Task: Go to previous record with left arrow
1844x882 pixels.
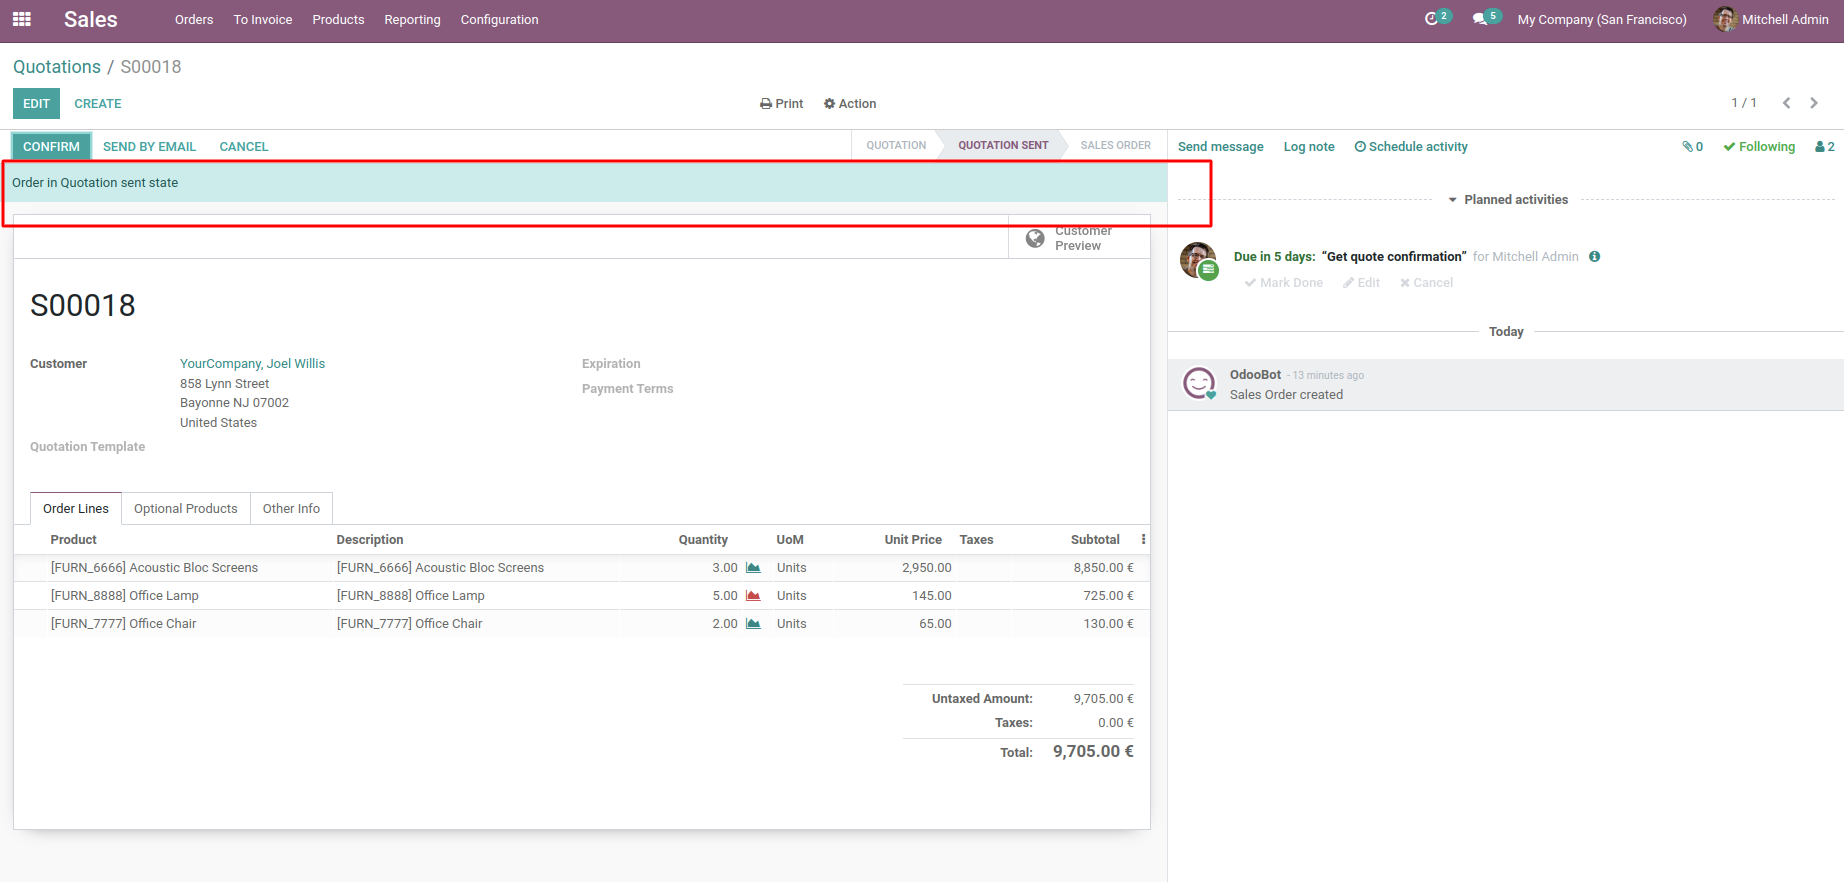Action: [1786, 103]
